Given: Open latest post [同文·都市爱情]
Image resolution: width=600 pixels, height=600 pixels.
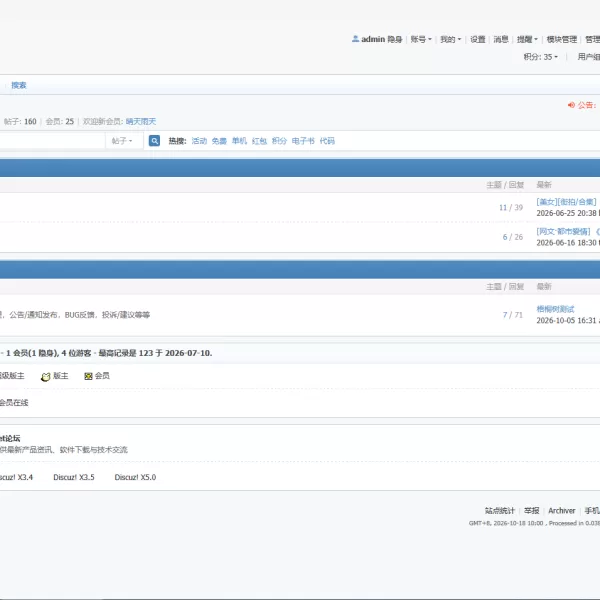Looking at the screenshot, I should (563, 232).
